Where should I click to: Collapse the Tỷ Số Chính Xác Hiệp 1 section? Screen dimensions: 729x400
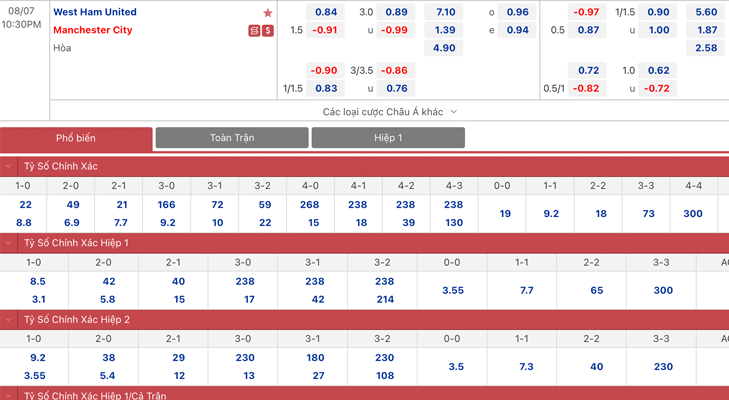pyautogui.click(x=8, y=243)
